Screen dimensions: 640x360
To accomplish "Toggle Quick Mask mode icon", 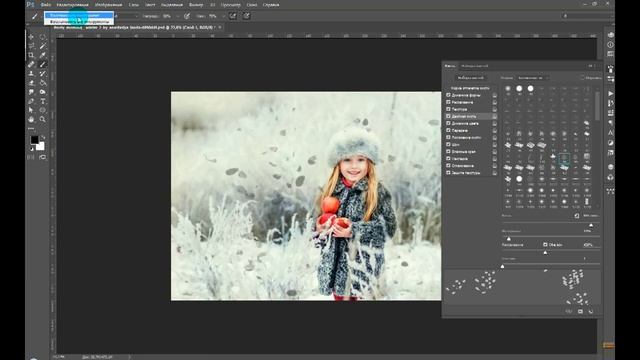I will click(31, 157).
